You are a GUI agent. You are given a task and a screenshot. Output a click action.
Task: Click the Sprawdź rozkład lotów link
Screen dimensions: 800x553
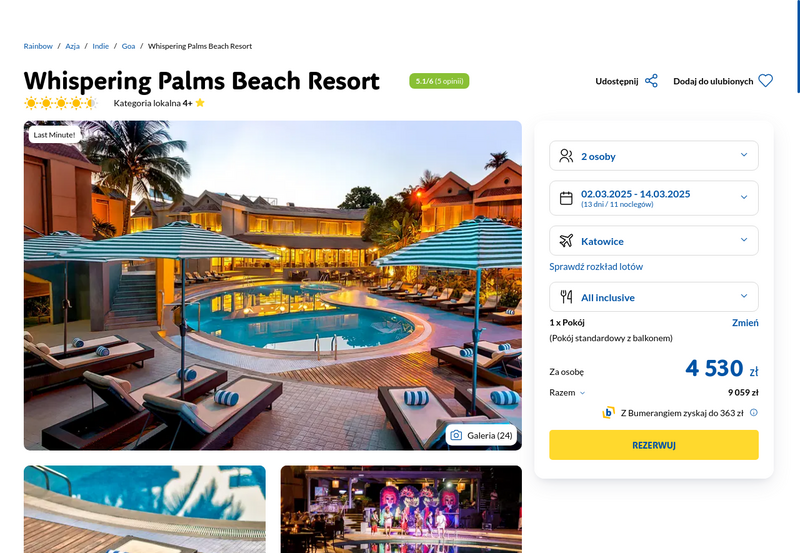point(596,266)
